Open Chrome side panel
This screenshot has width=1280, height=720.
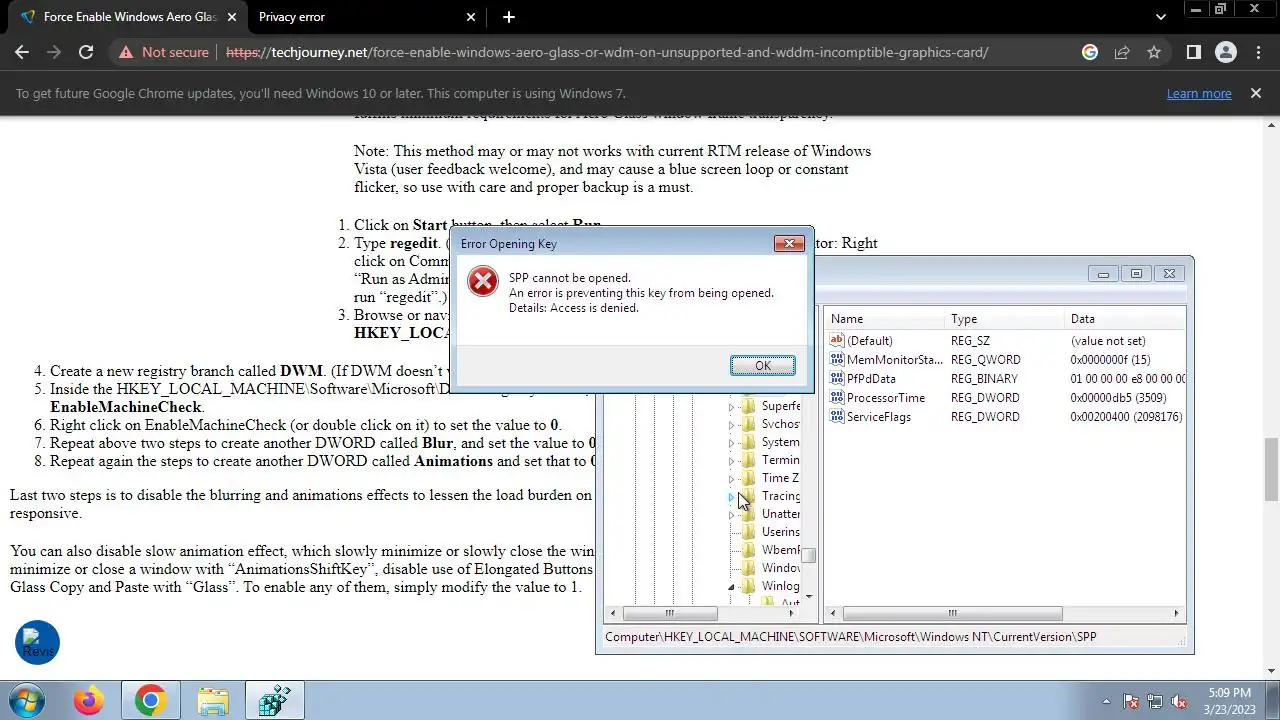point(1193,52)
